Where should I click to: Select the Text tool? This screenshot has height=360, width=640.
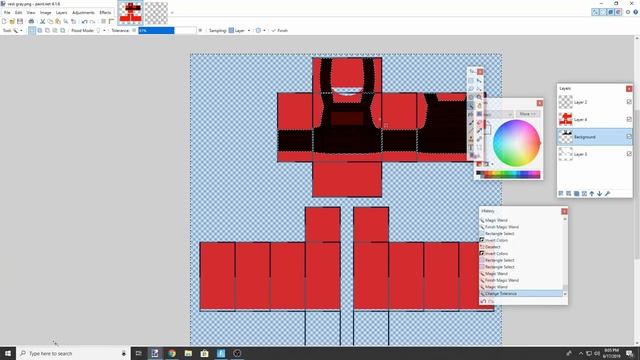click(x=471, y=147)
